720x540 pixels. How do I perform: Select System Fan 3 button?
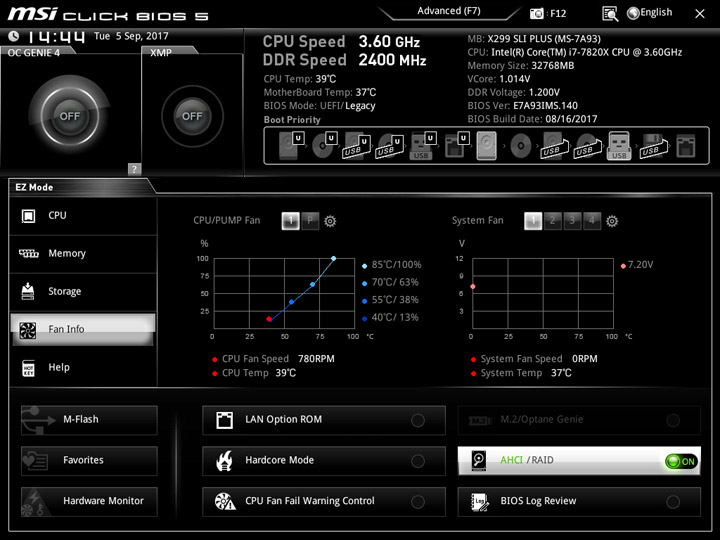point(572,221)
